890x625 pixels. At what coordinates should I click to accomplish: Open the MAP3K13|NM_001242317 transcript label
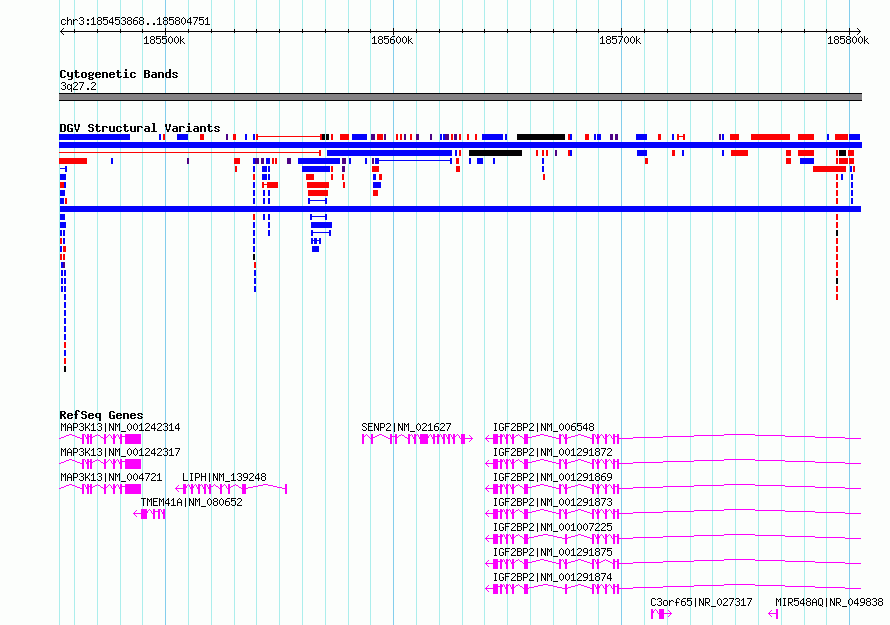(x=120, y=452)
